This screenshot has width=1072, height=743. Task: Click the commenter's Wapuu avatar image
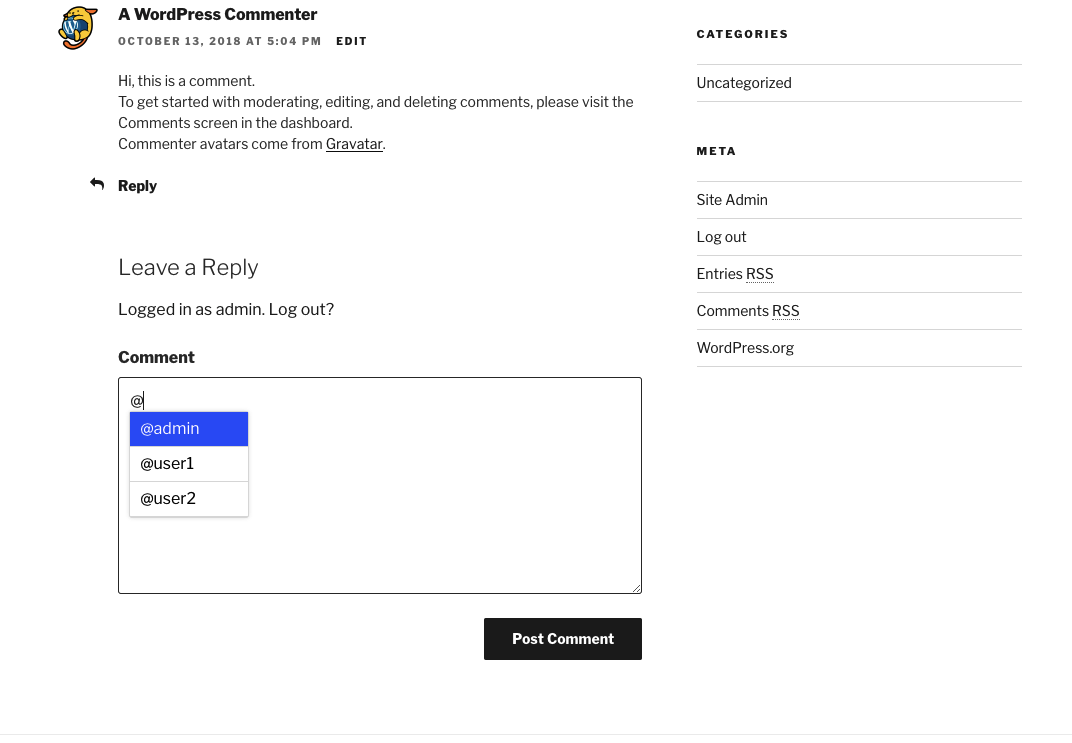78,28
